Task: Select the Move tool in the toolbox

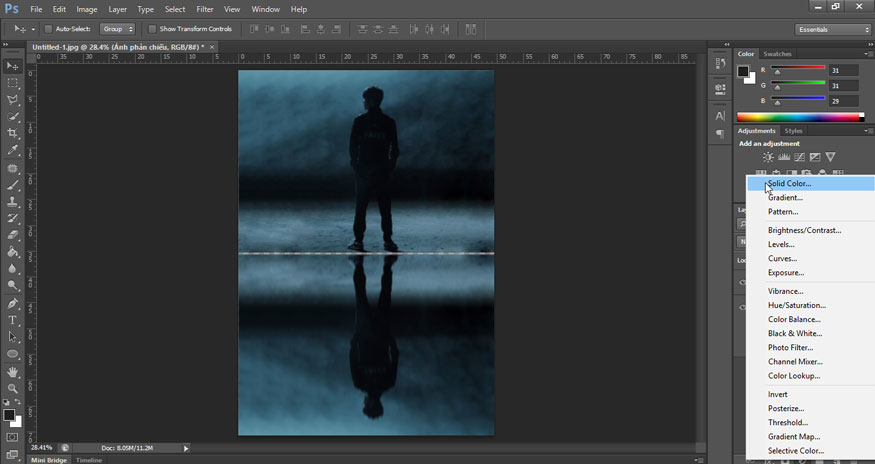Action: pyautogui.click(x=12, y=66)
